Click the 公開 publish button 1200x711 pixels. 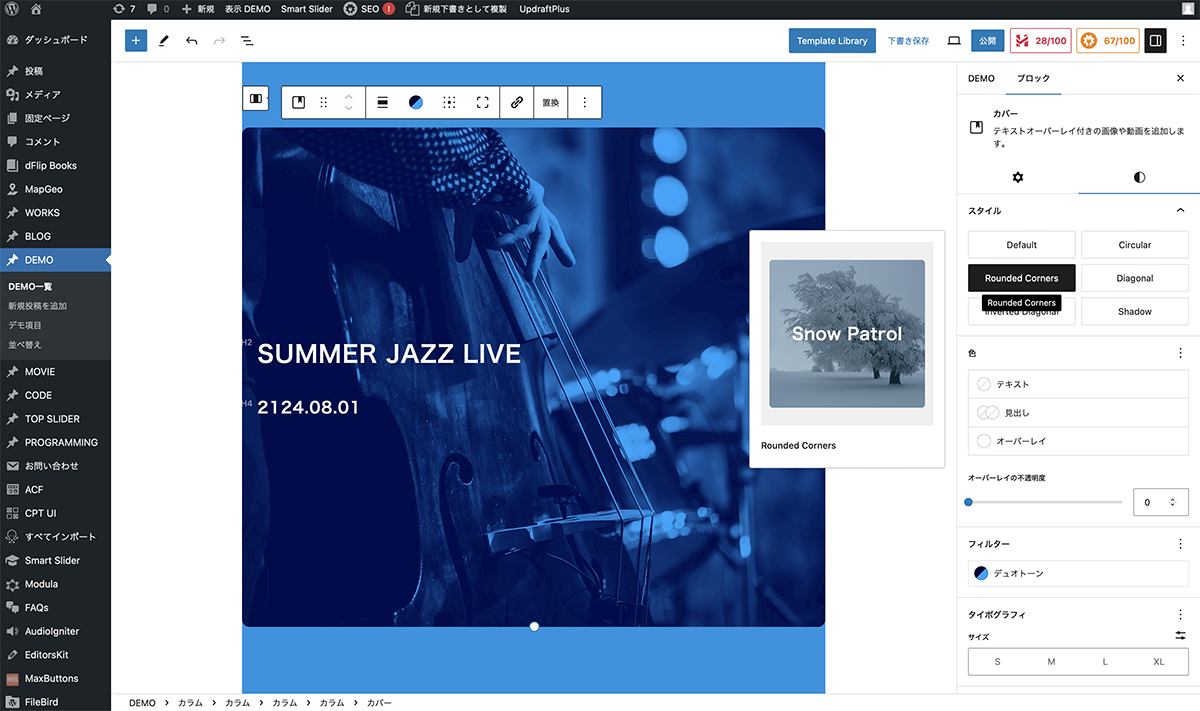click(x=987, y=41)
